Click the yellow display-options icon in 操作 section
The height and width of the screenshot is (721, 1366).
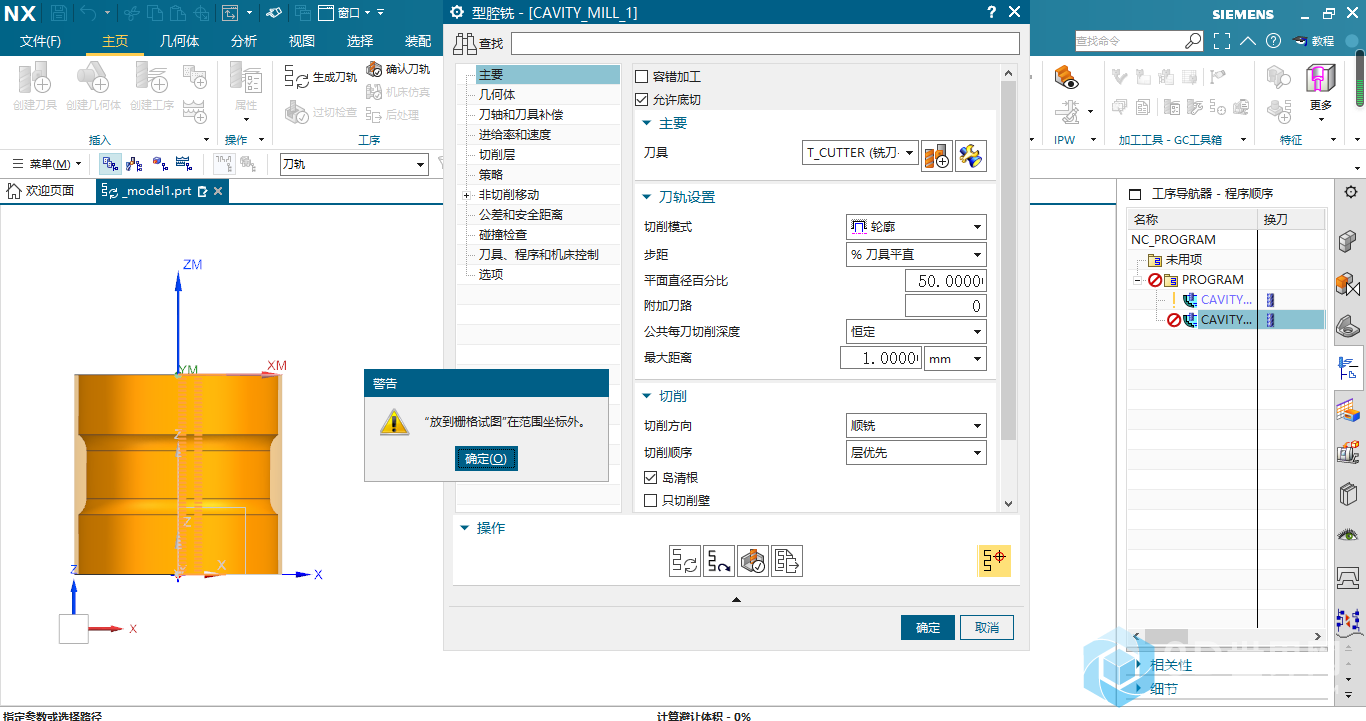point(994,561)
